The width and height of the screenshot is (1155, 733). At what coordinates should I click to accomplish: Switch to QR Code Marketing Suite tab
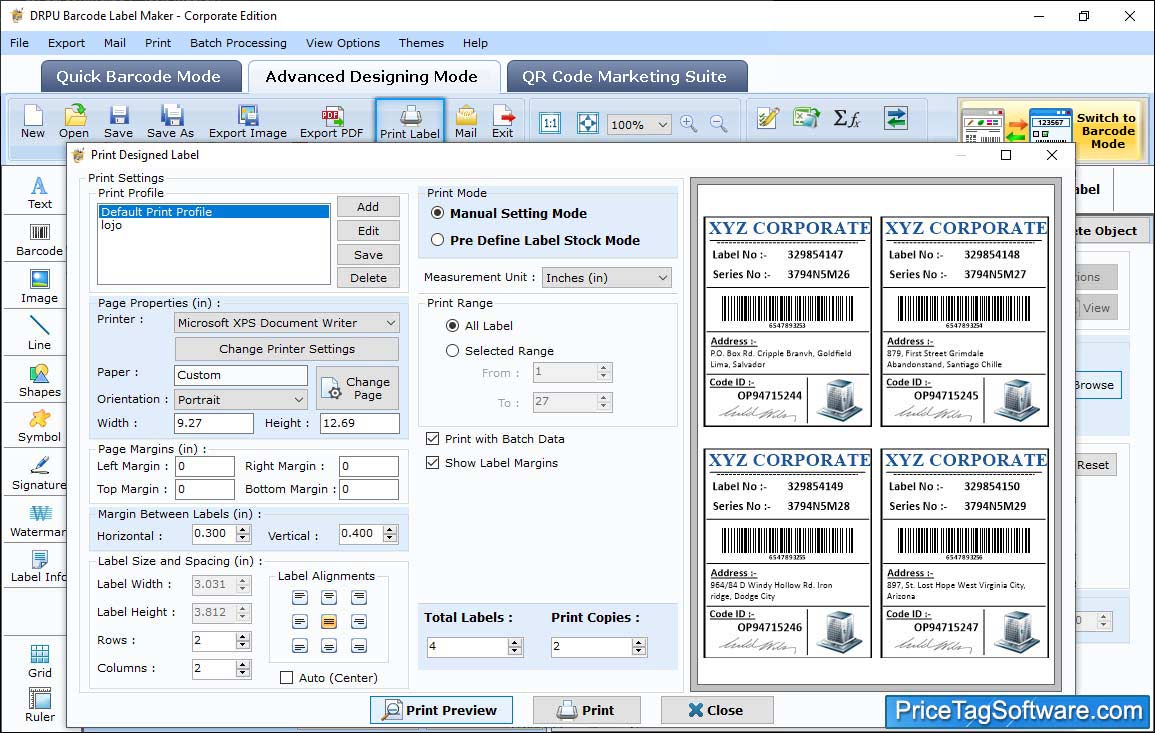click(627, 77)
